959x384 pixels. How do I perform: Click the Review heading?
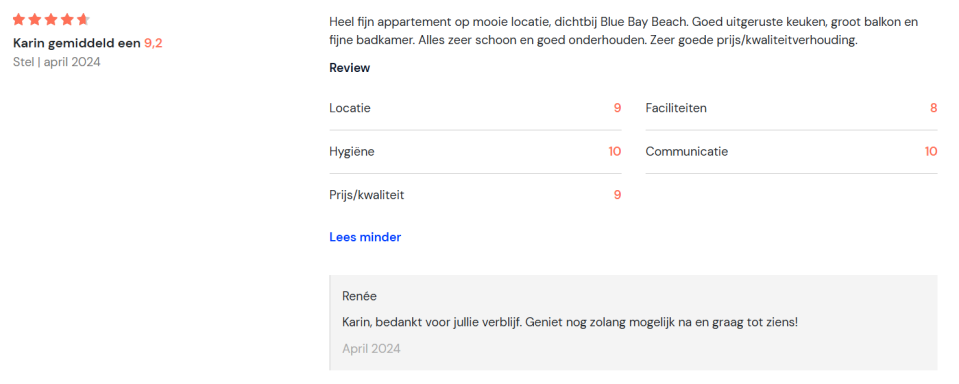[x=349, y=68]
